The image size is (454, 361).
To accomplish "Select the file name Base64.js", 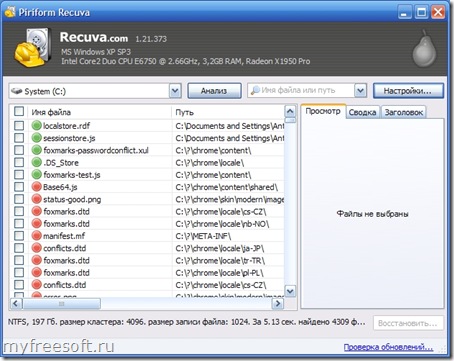I will pyautogui.click(x=60, y=187).
